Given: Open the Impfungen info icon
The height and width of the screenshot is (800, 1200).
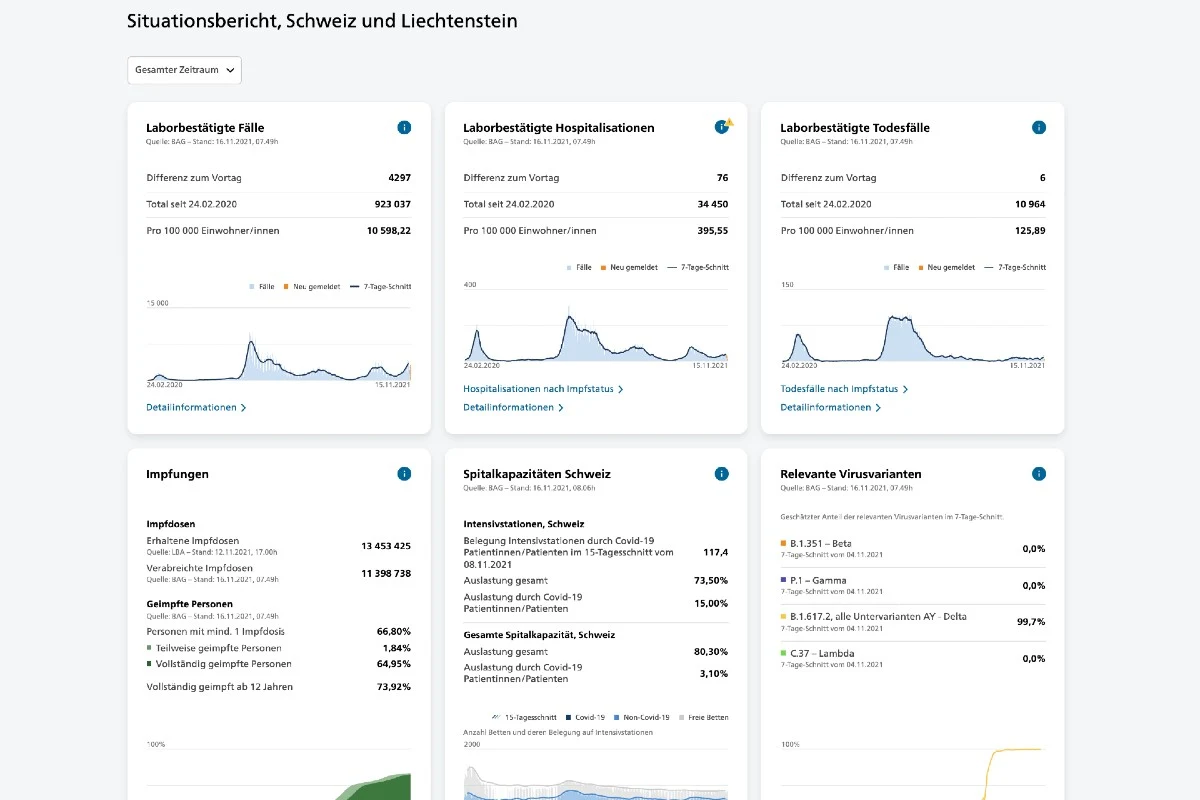Looking at the screenshot, I should 404,474.
